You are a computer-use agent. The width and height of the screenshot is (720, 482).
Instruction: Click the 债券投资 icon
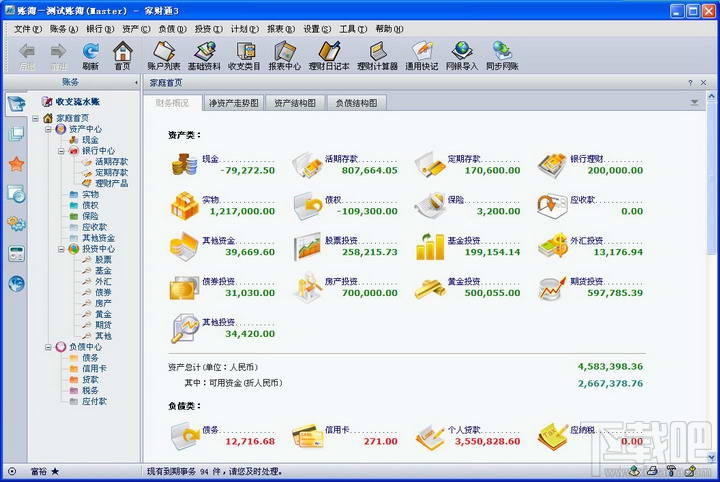[184, 288]
